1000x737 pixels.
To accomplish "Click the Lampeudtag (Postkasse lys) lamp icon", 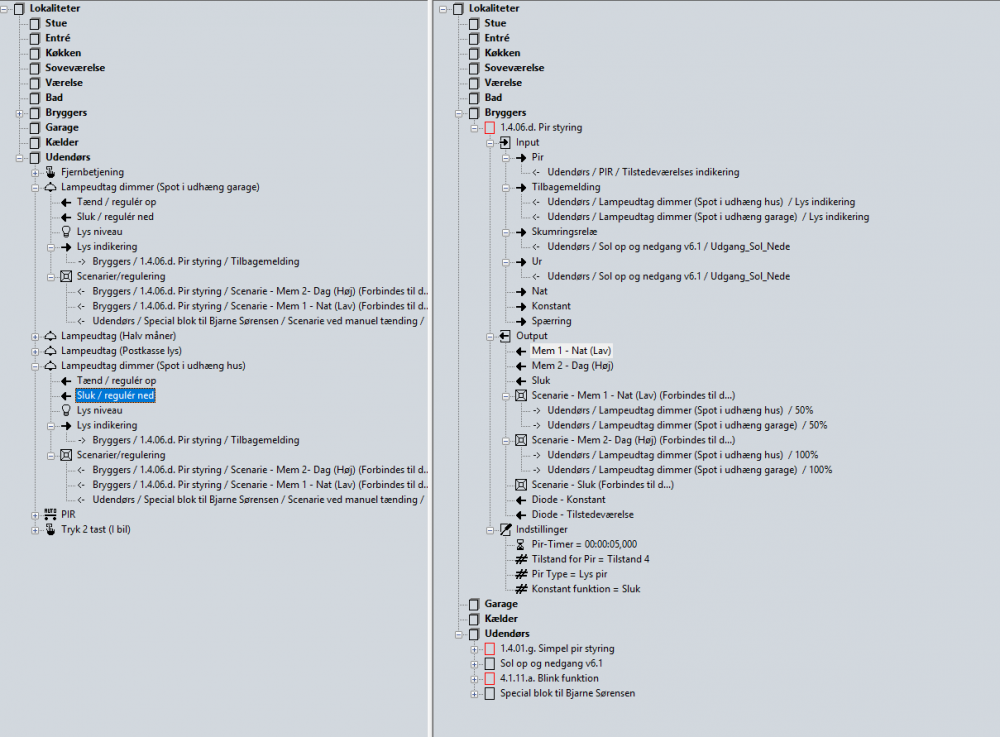I will click(x=51, y=351).
